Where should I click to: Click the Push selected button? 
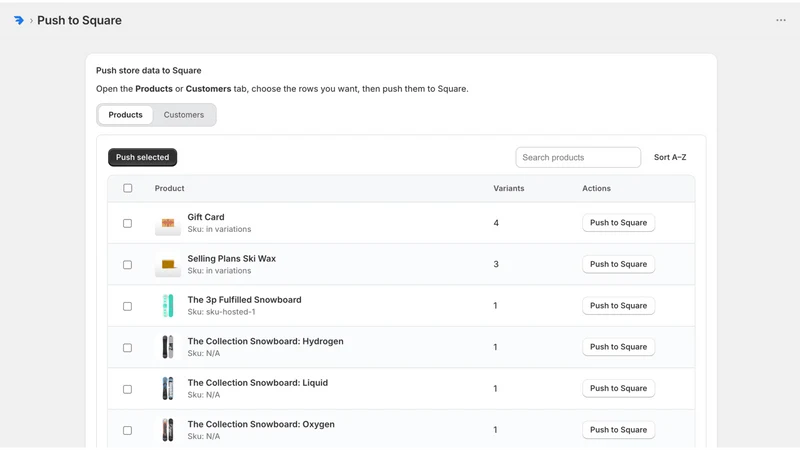142,157
